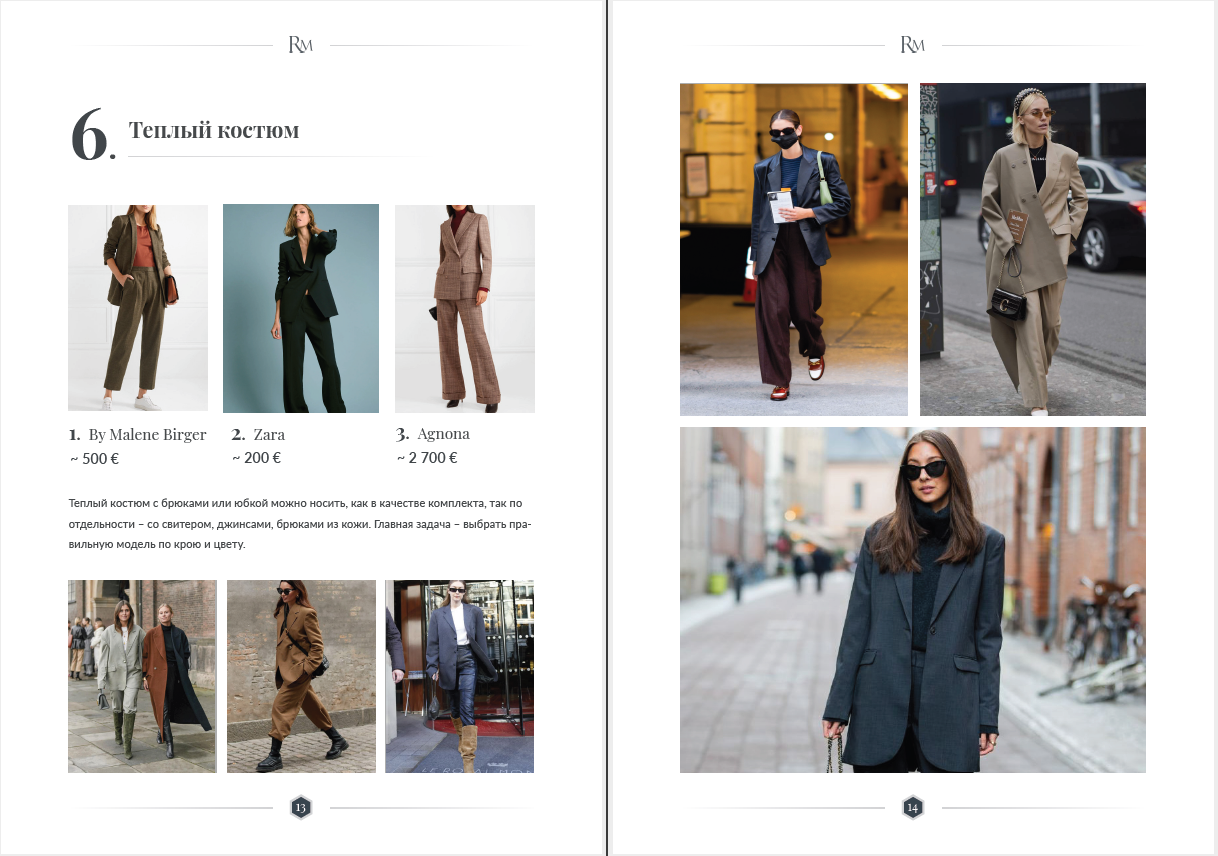Click the paragraph starting "Теплый костюм с брюками"
The image size is (1218, 856).
click(x=299, y=524)
